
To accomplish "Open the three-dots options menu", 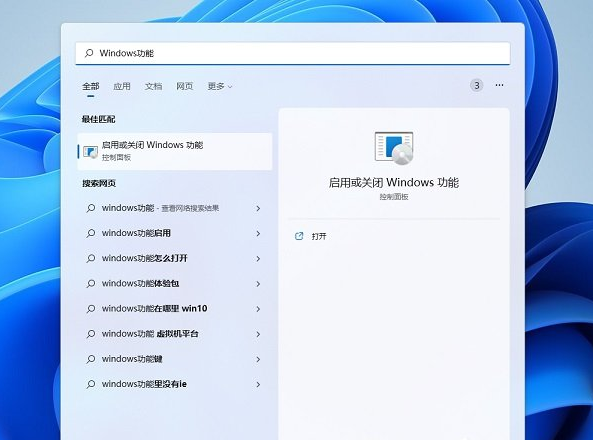I will tap(499, 85).
